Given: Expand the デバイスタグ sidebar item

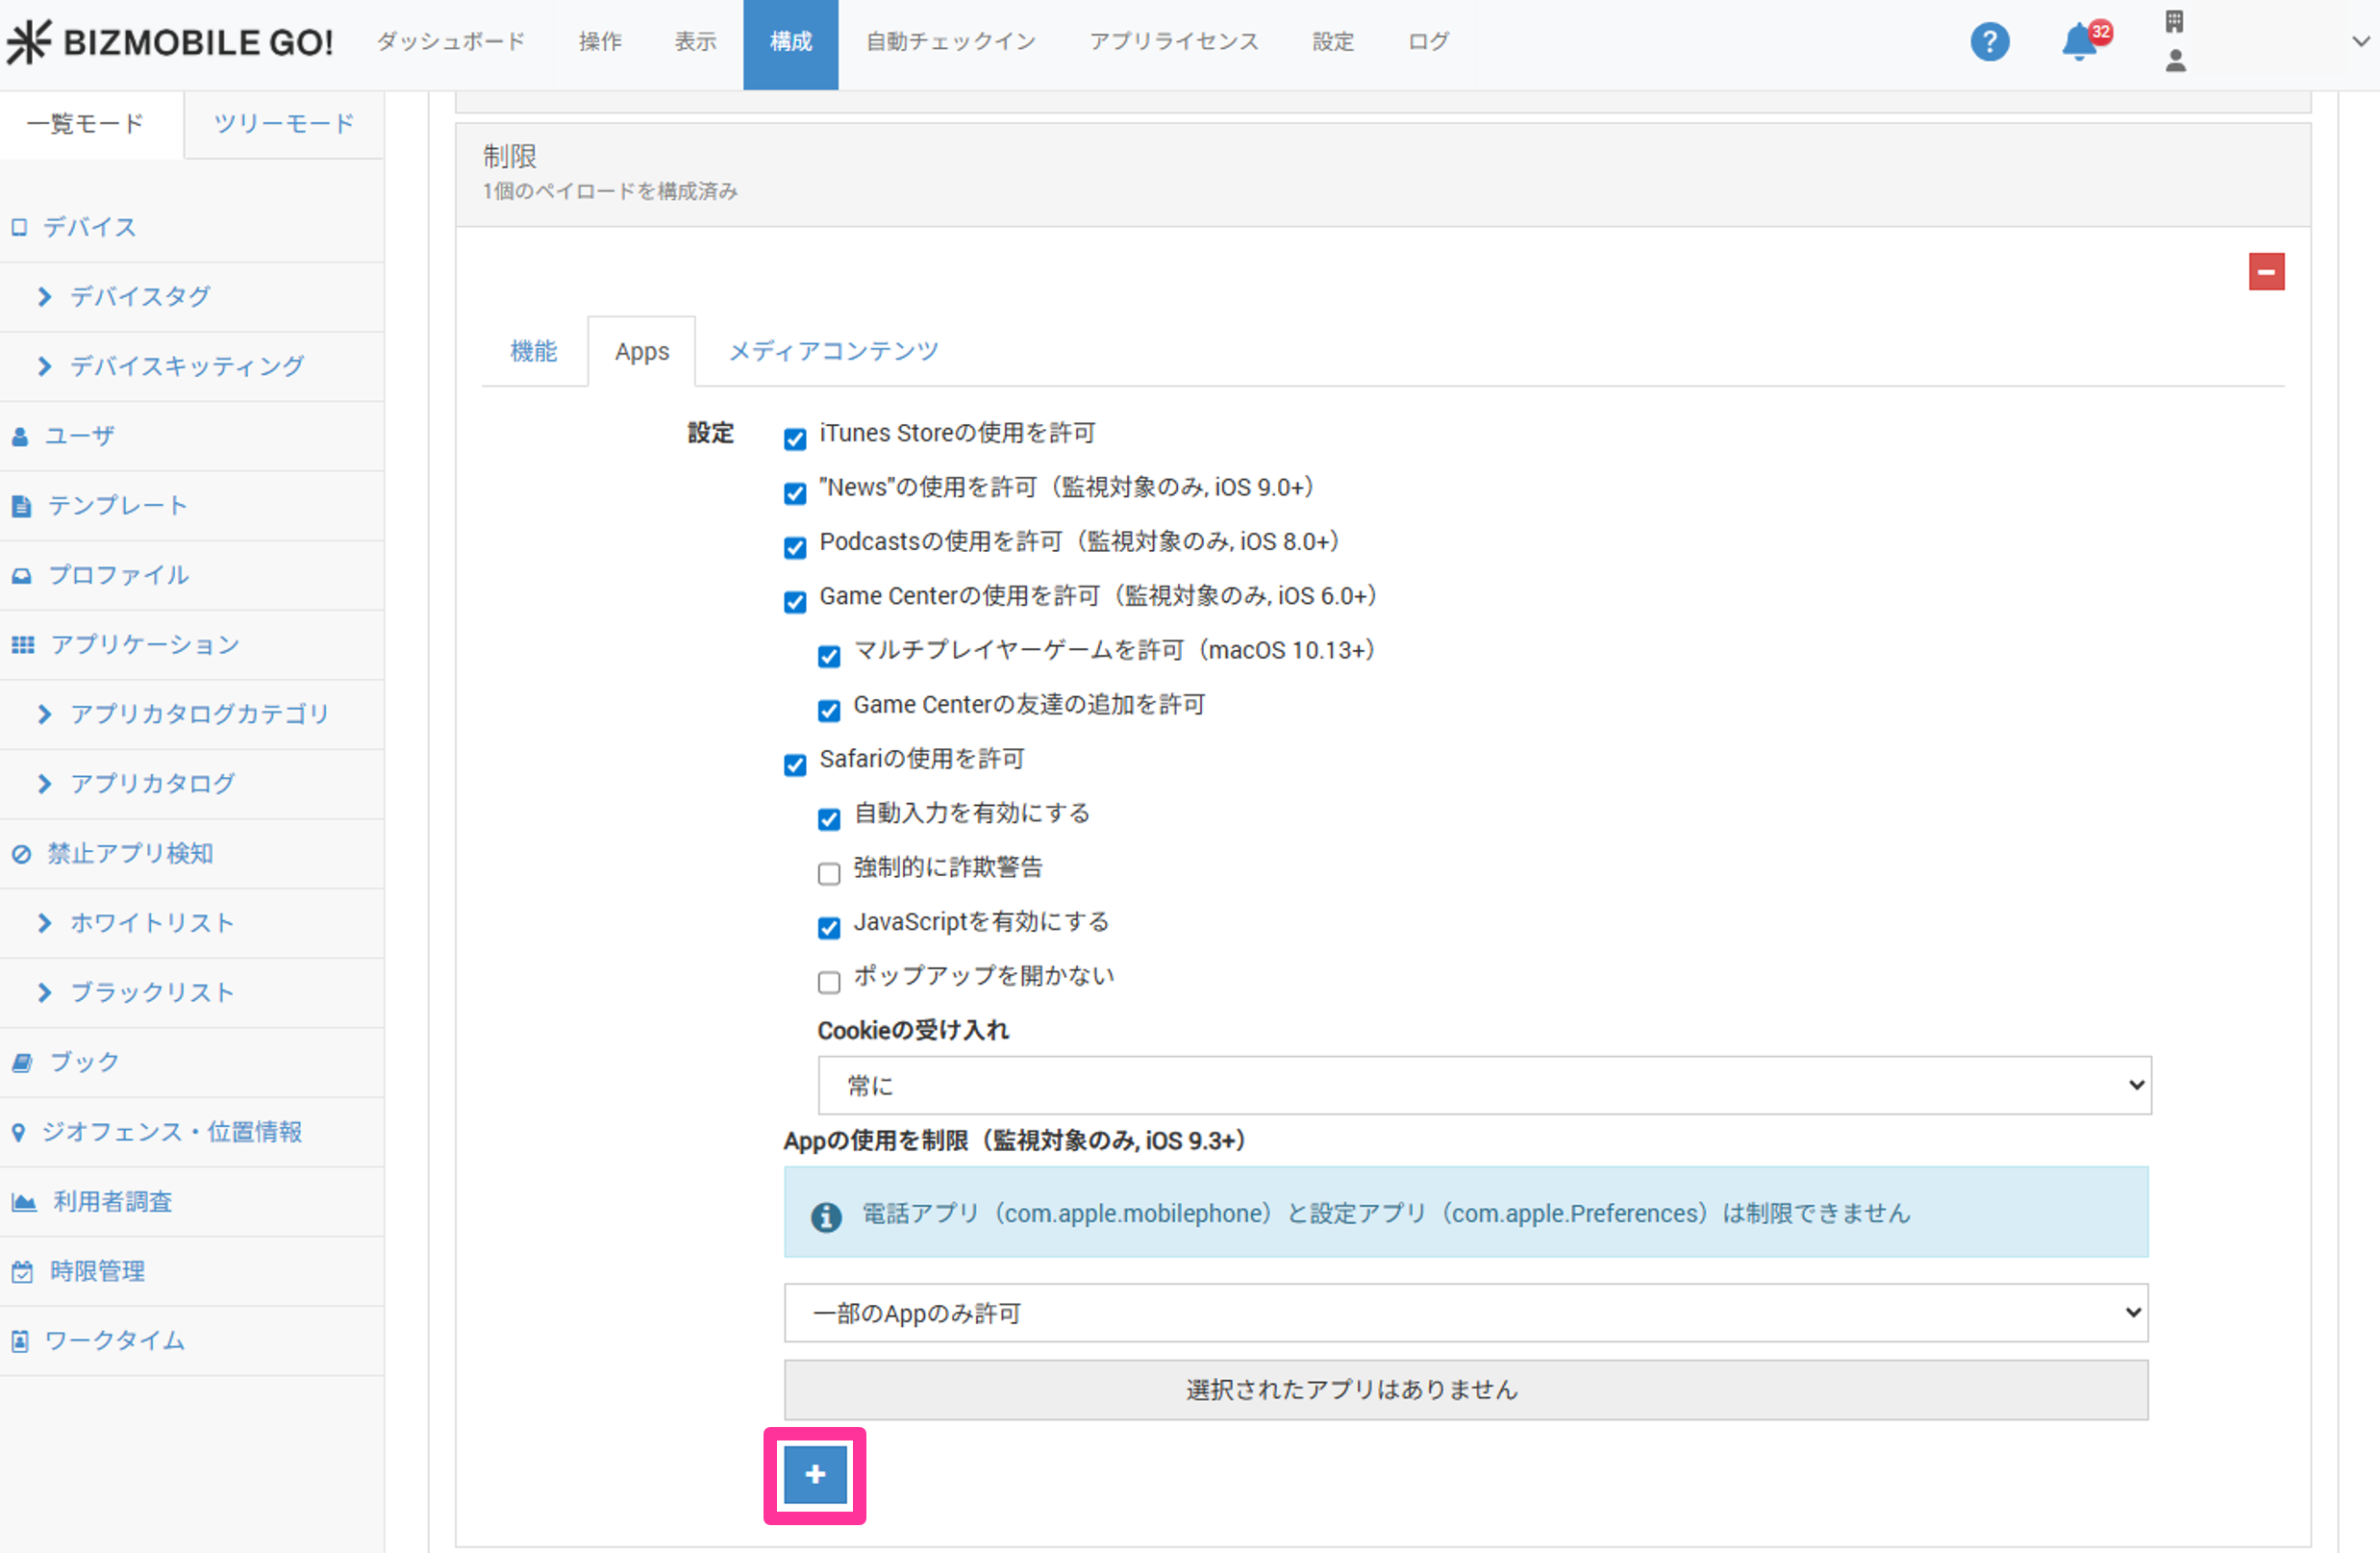Looking at the screenshot, I should (140, 296).
